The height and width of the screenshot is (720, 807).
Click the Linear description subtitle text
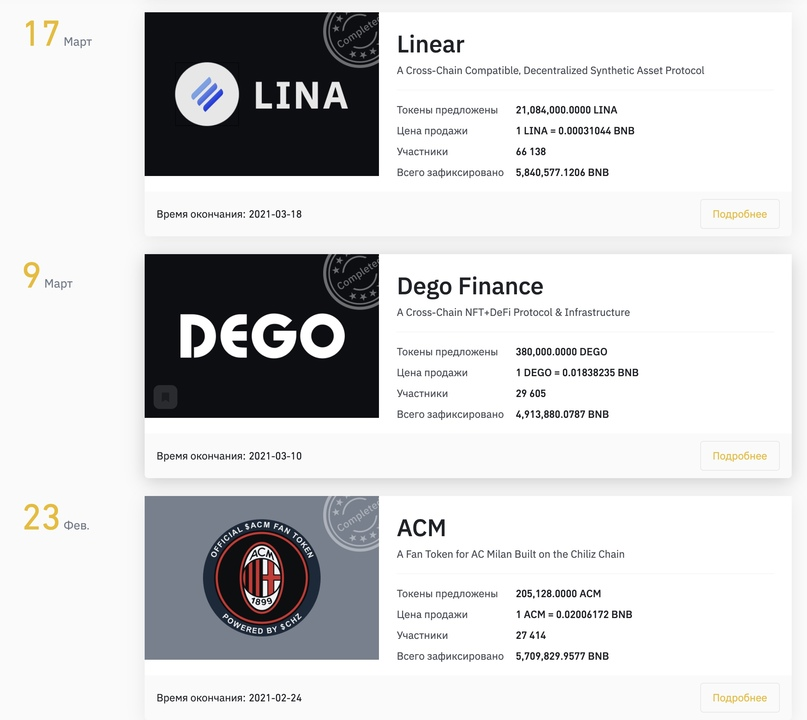[550, 71]
